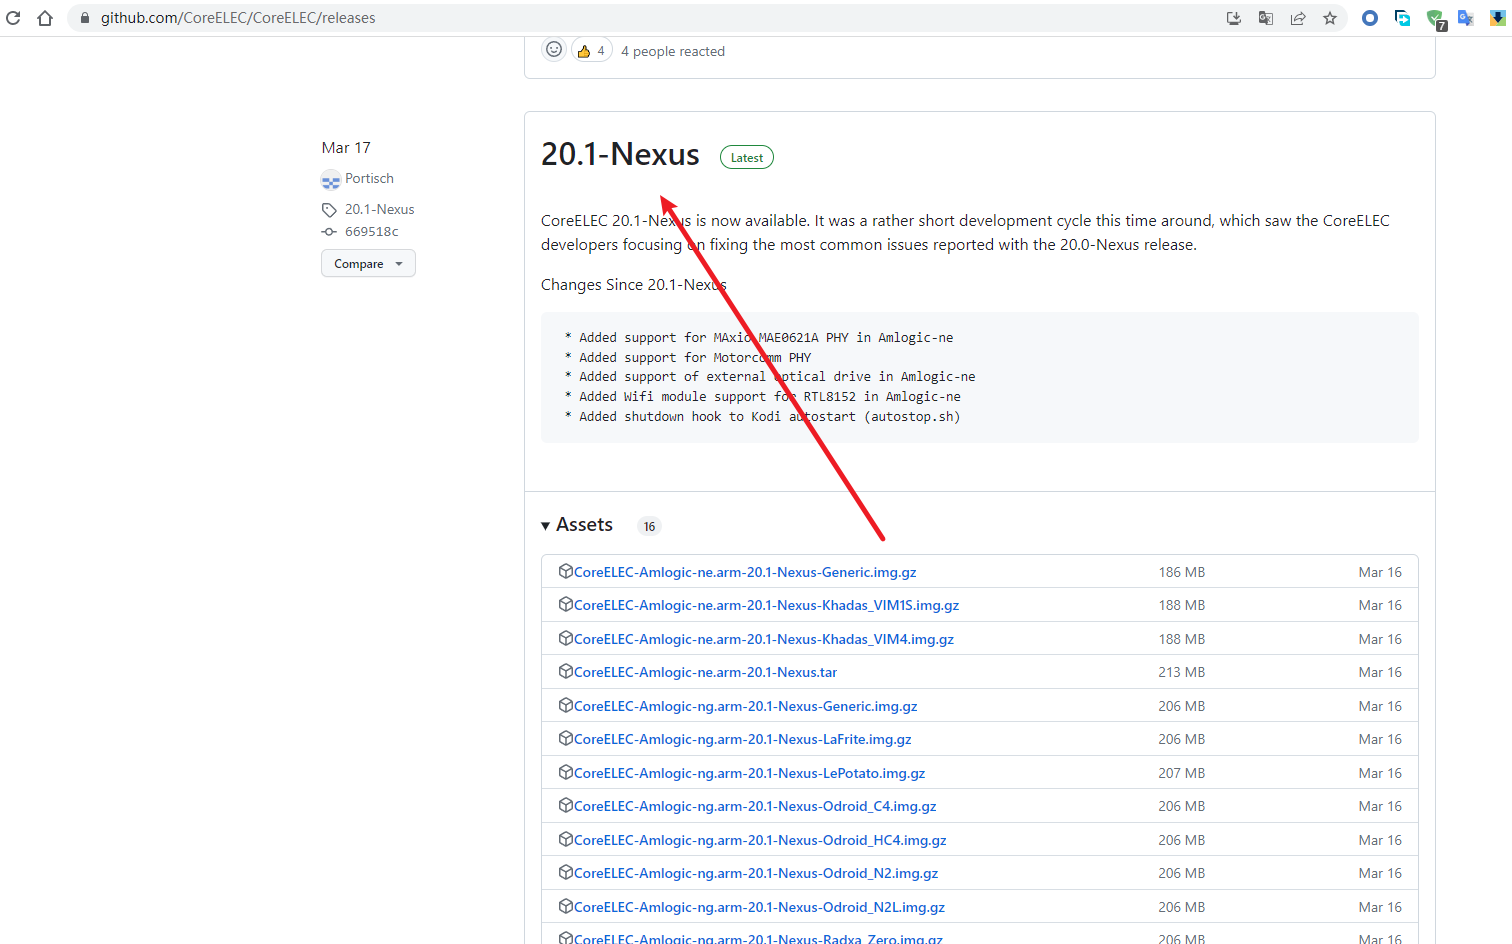
Task: Download the Odroid_N2 image file
Action: coord(755,874)
